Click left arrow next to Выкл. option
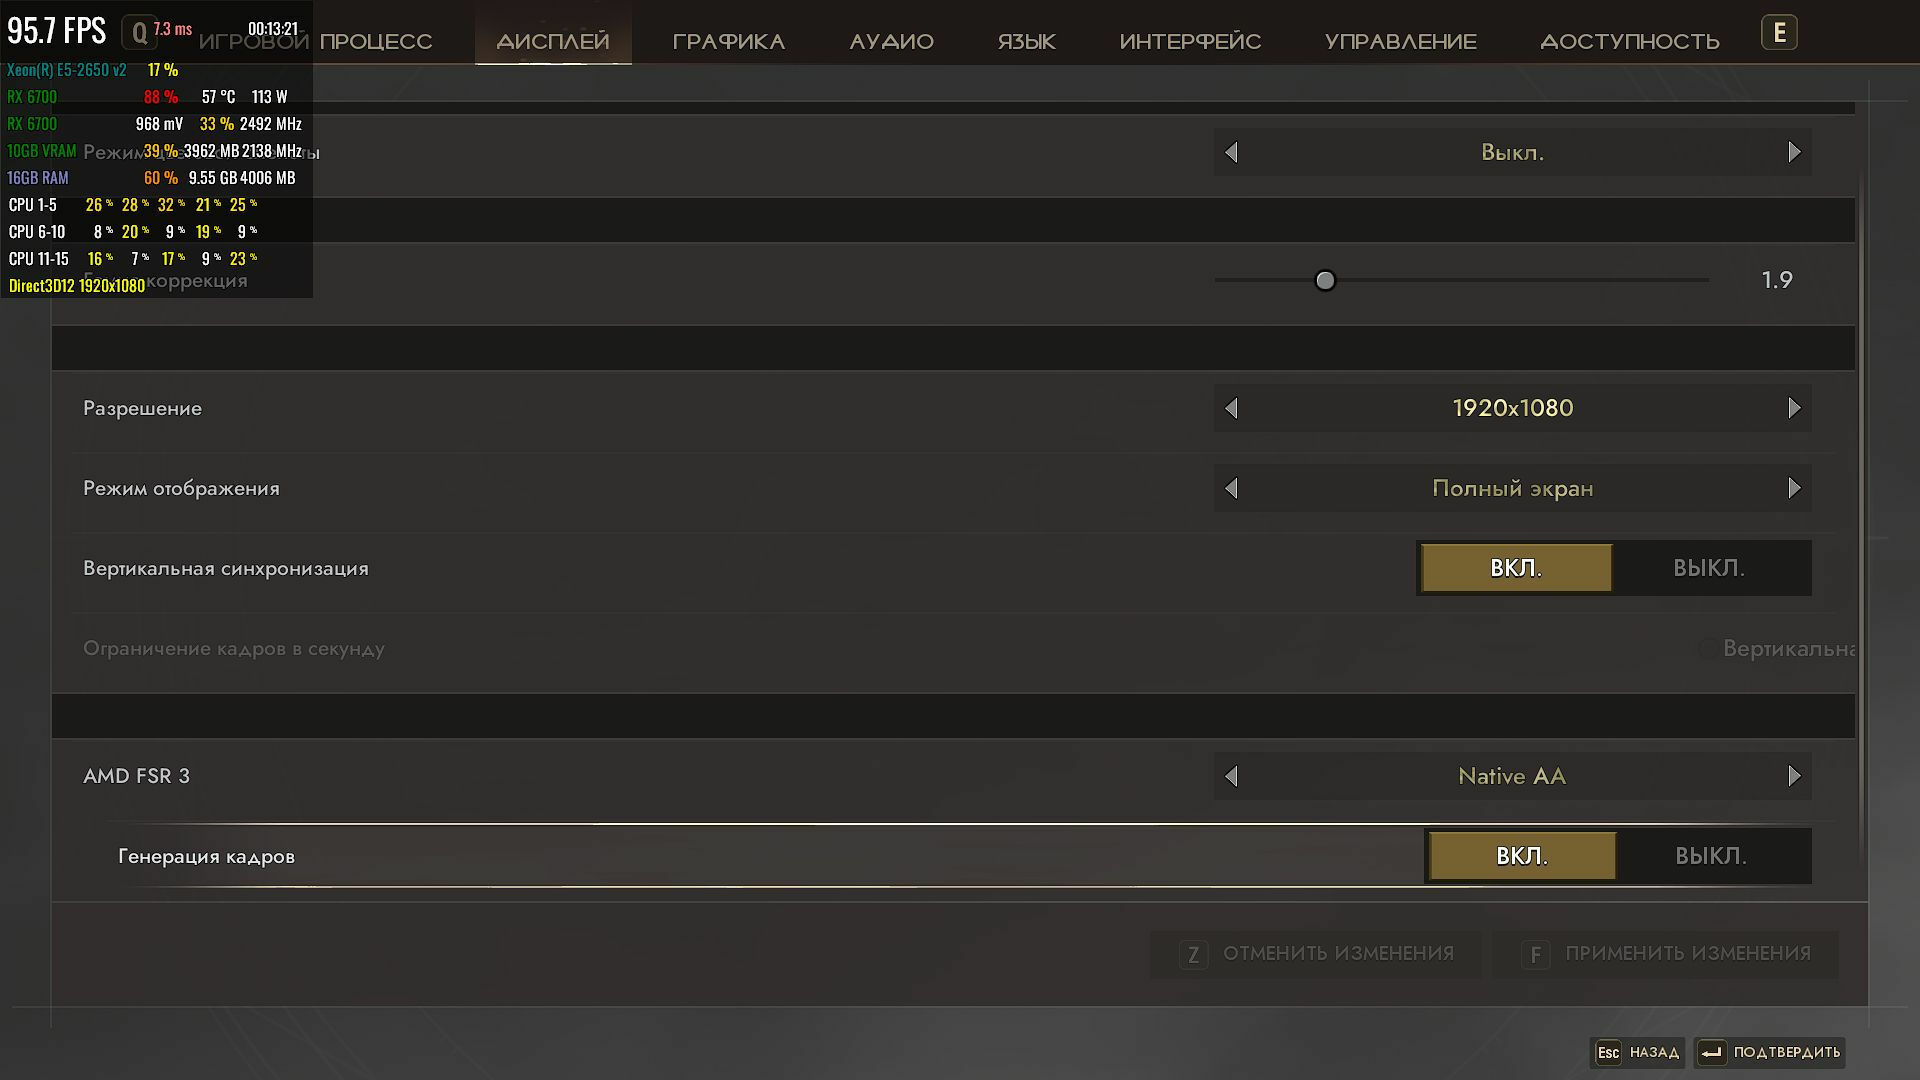The width and height of the screenshot is (1920, 1080). 1232,152
